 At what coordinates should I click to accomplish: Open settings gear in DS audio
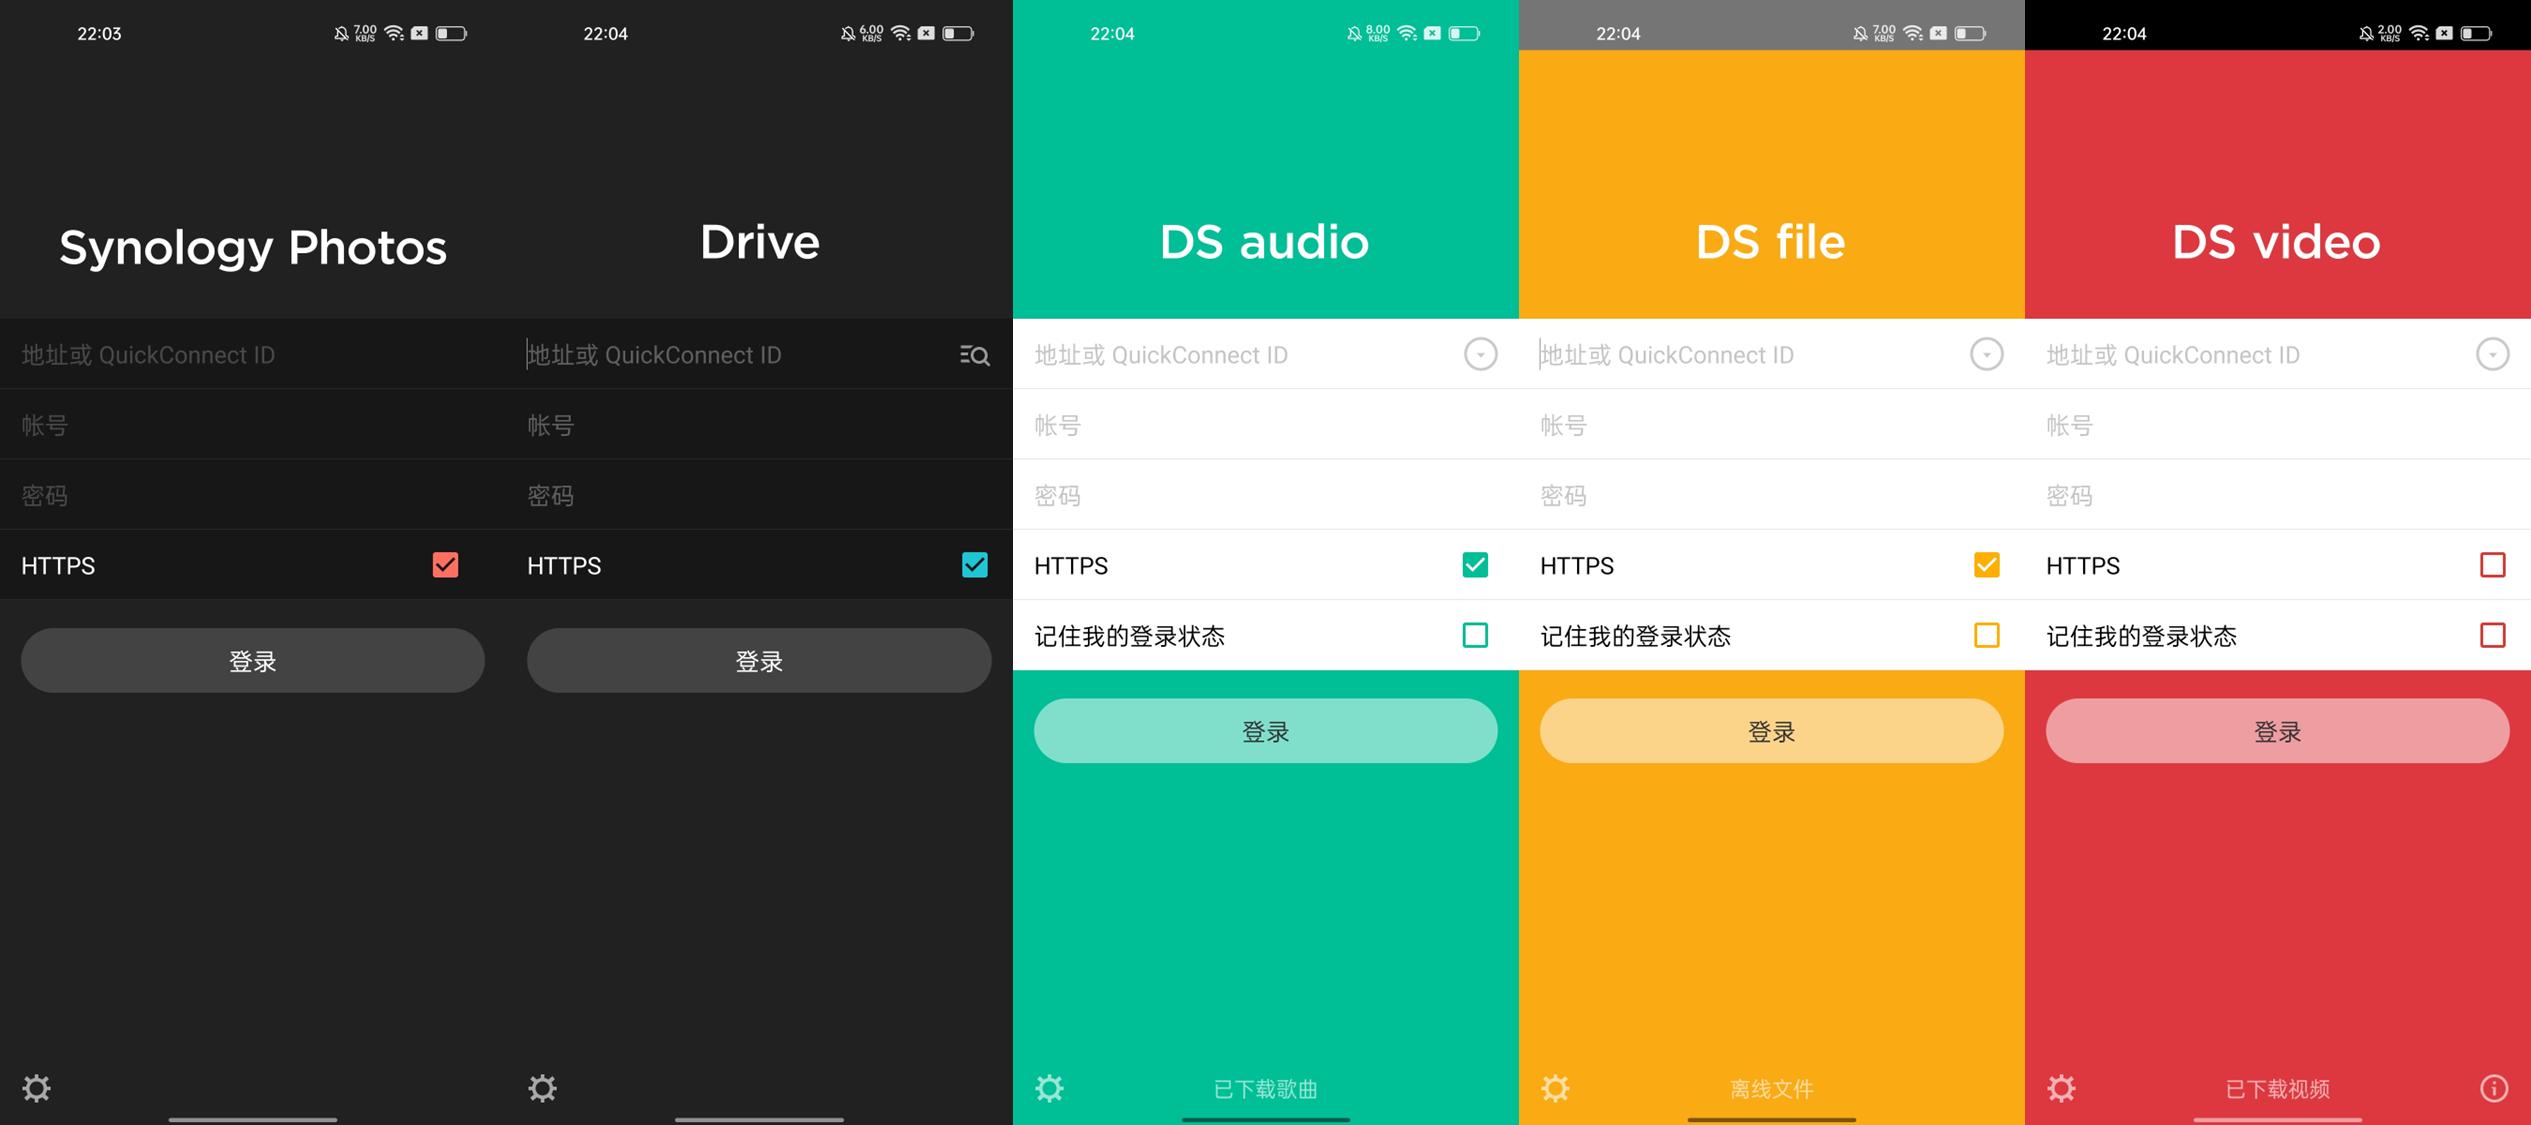(1049, 1089)
